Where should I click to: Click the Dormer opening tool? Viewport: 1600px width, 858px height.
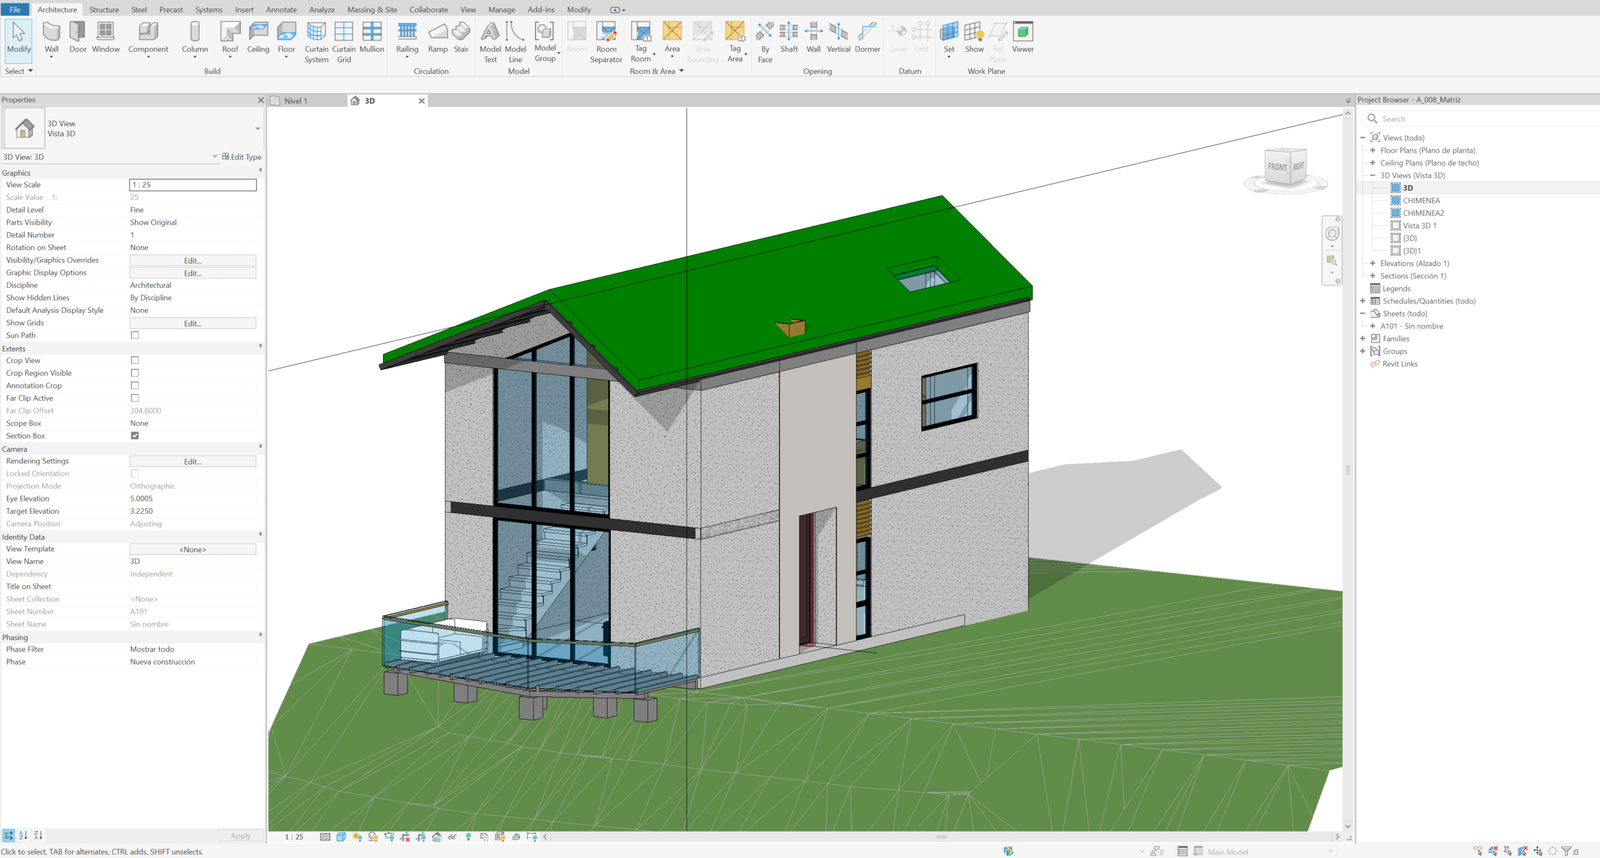(867, 38)
